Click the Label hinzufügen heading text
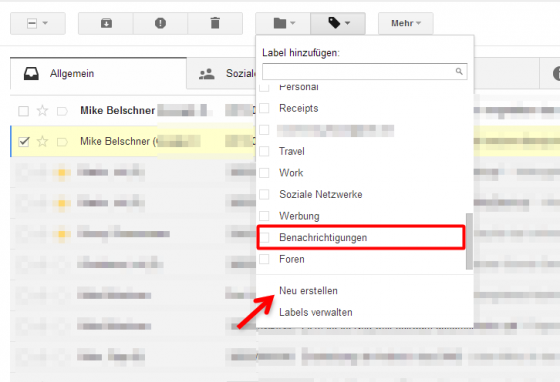560x382 pixels. click(x=301, y=53)
